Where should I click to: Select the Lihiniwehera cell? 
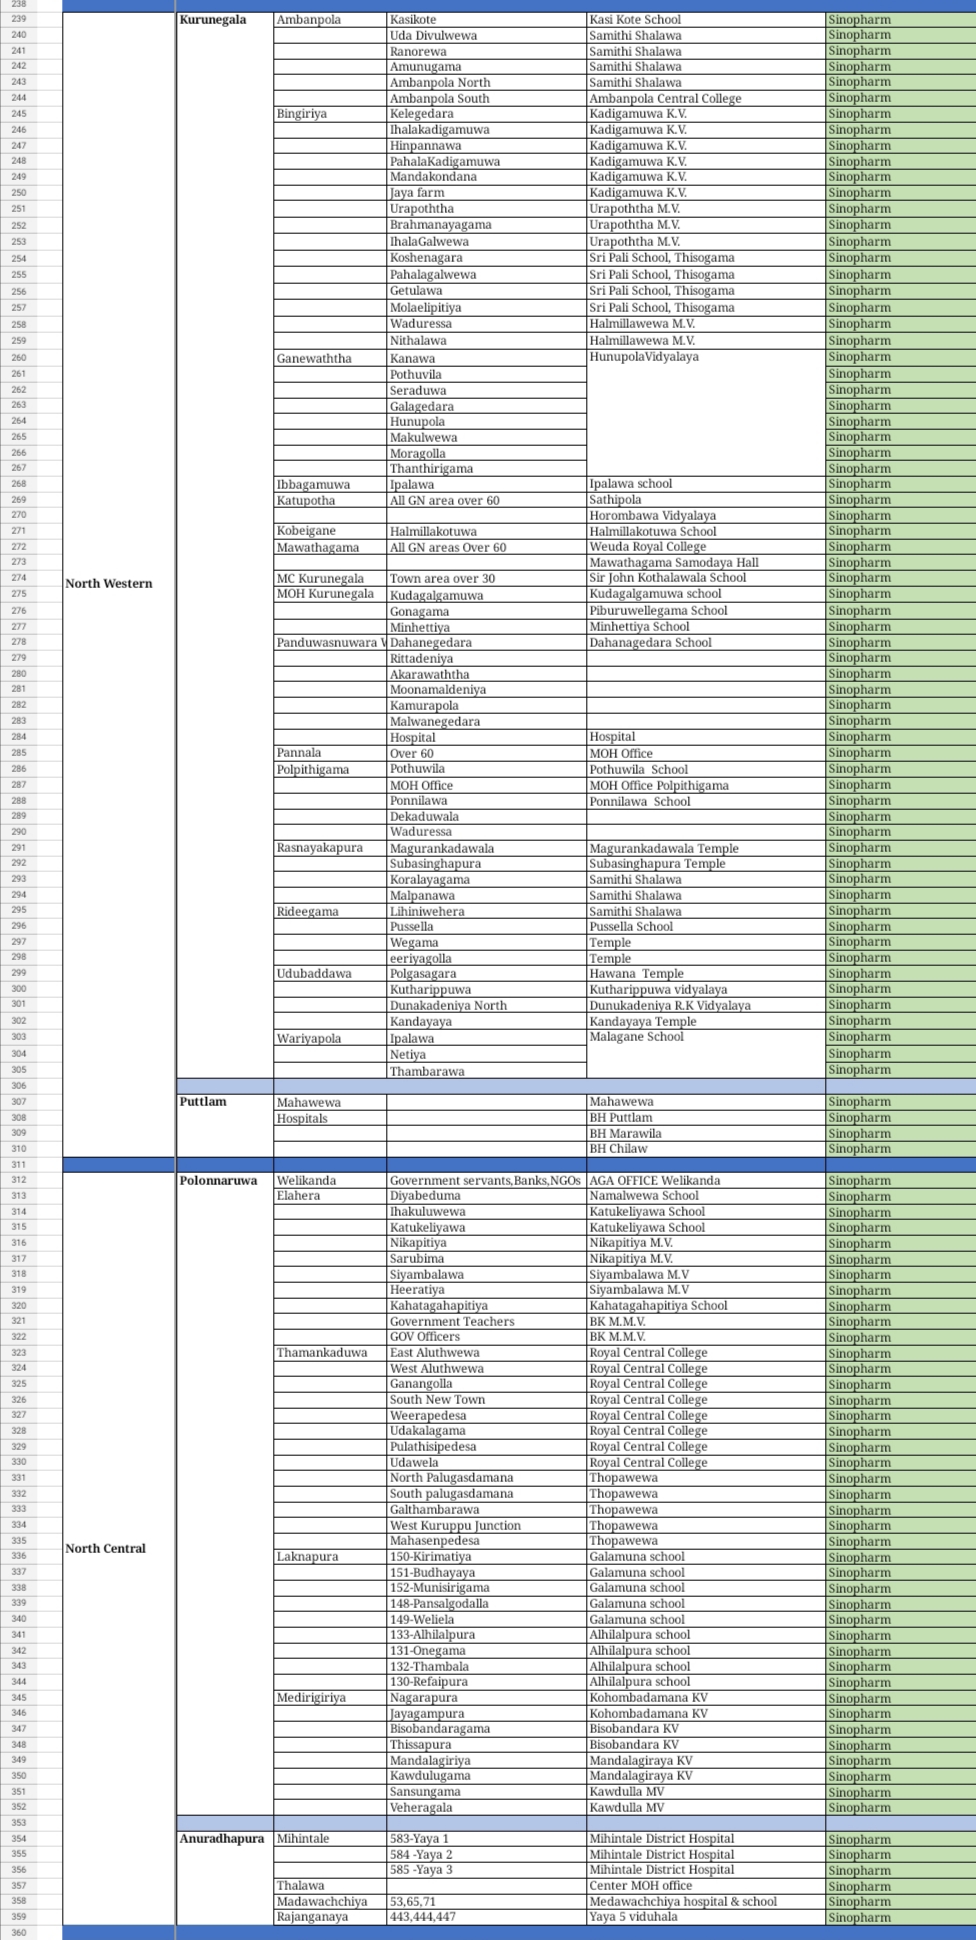(487, 911)
